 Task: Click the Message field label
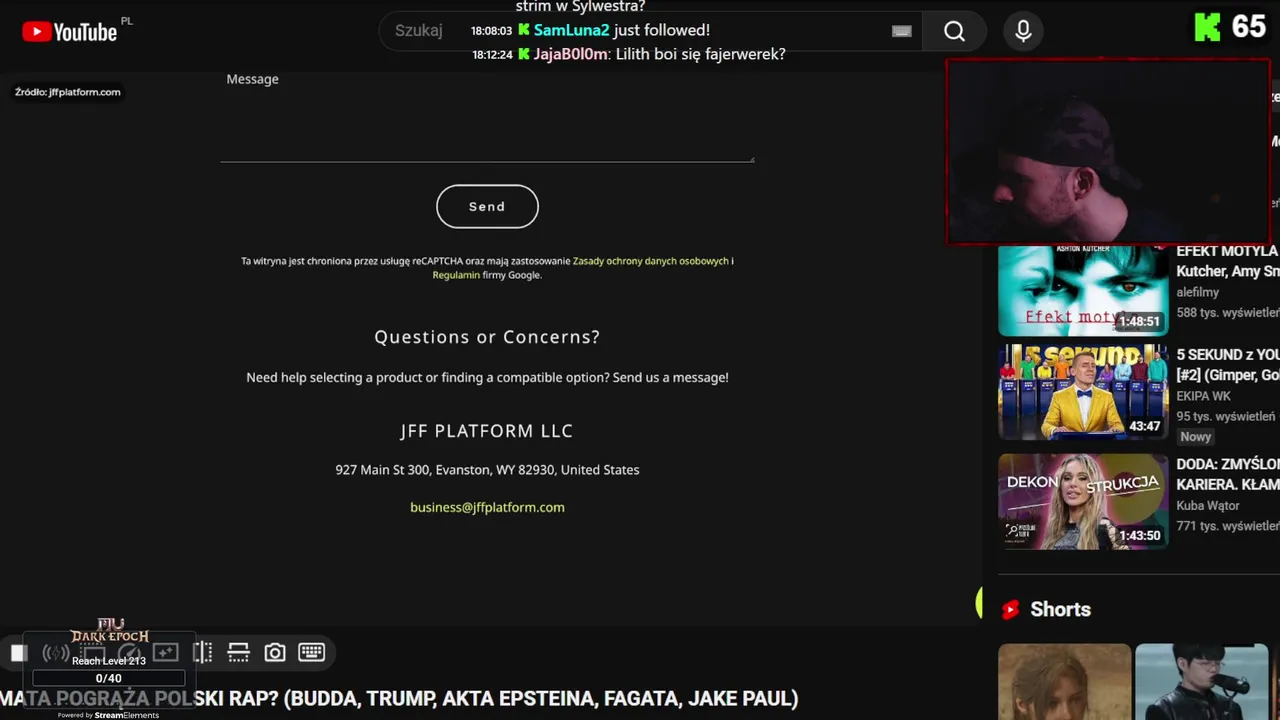(252, 79)
